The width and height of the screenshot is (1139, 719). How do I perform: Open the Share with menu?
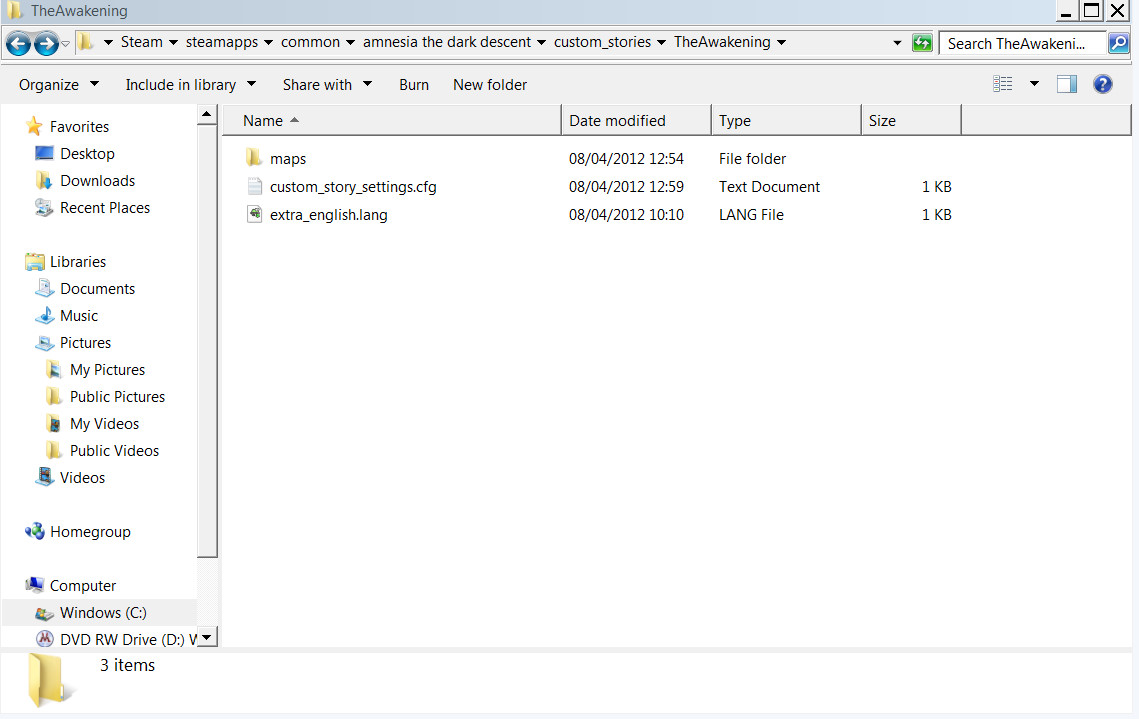[327, 85]
